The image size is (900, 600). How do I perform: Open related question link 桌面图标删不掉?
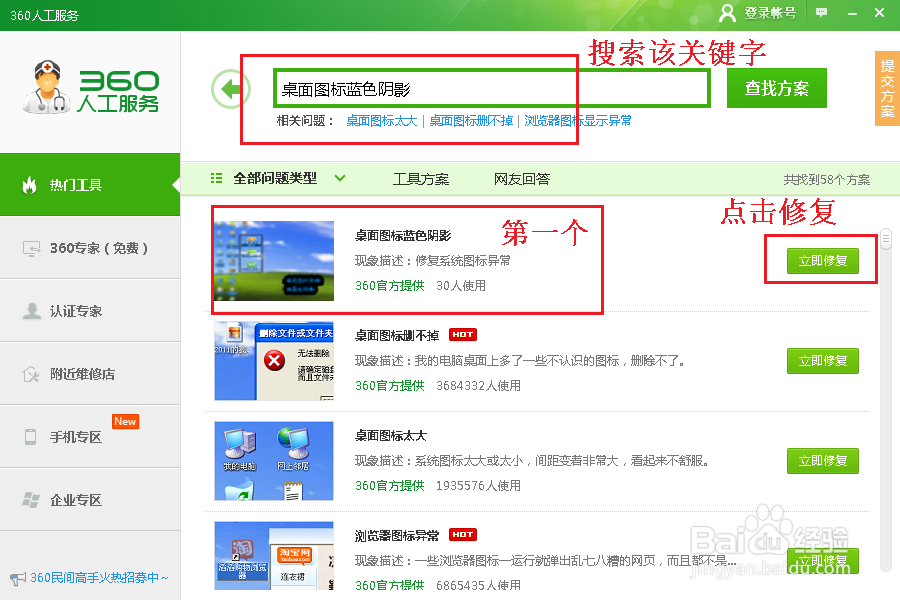click(x=471, y=121)
